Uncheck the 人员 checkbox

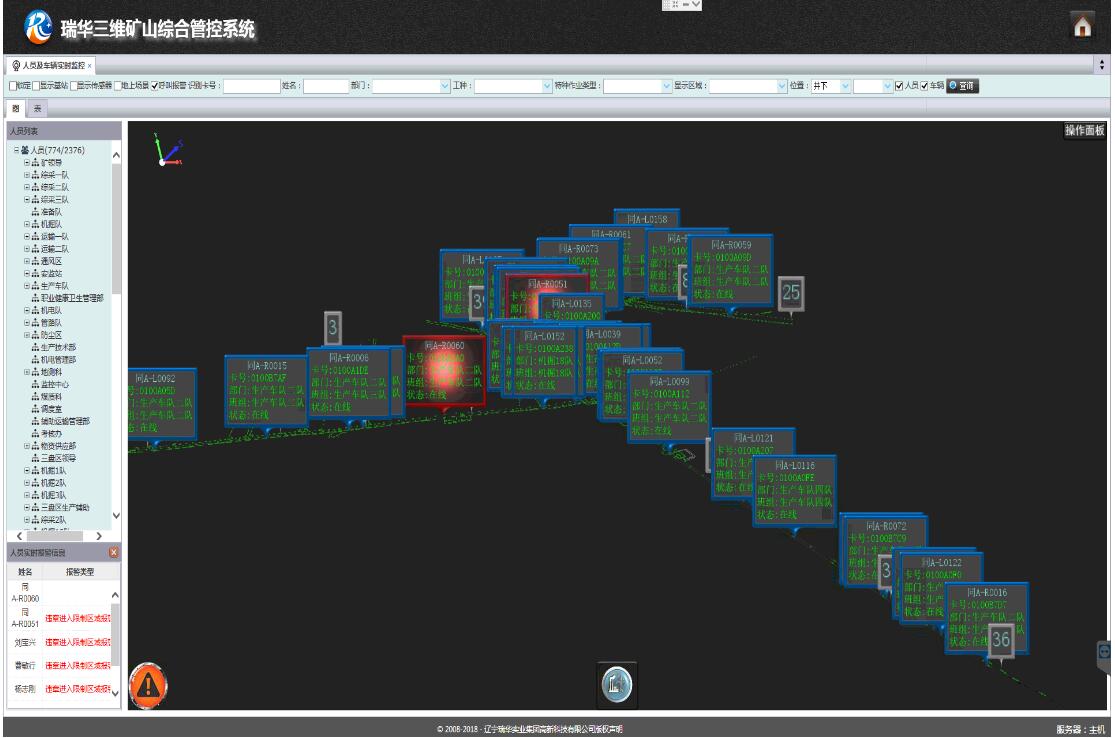pyautogui.click(x=900, y=86)
